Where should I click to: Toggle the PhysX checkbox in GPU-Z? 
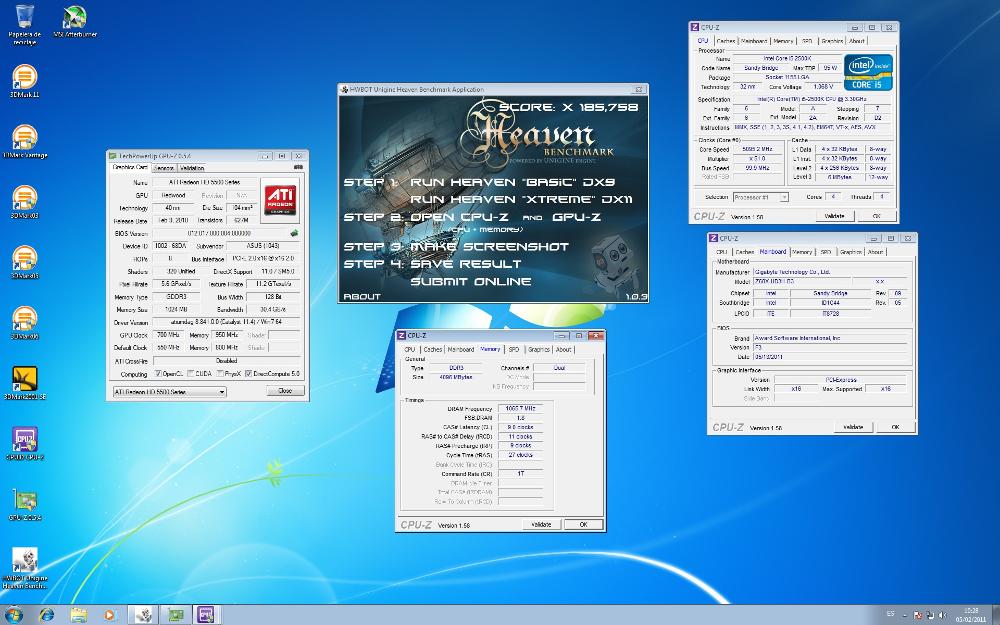(x=220, y=374)
